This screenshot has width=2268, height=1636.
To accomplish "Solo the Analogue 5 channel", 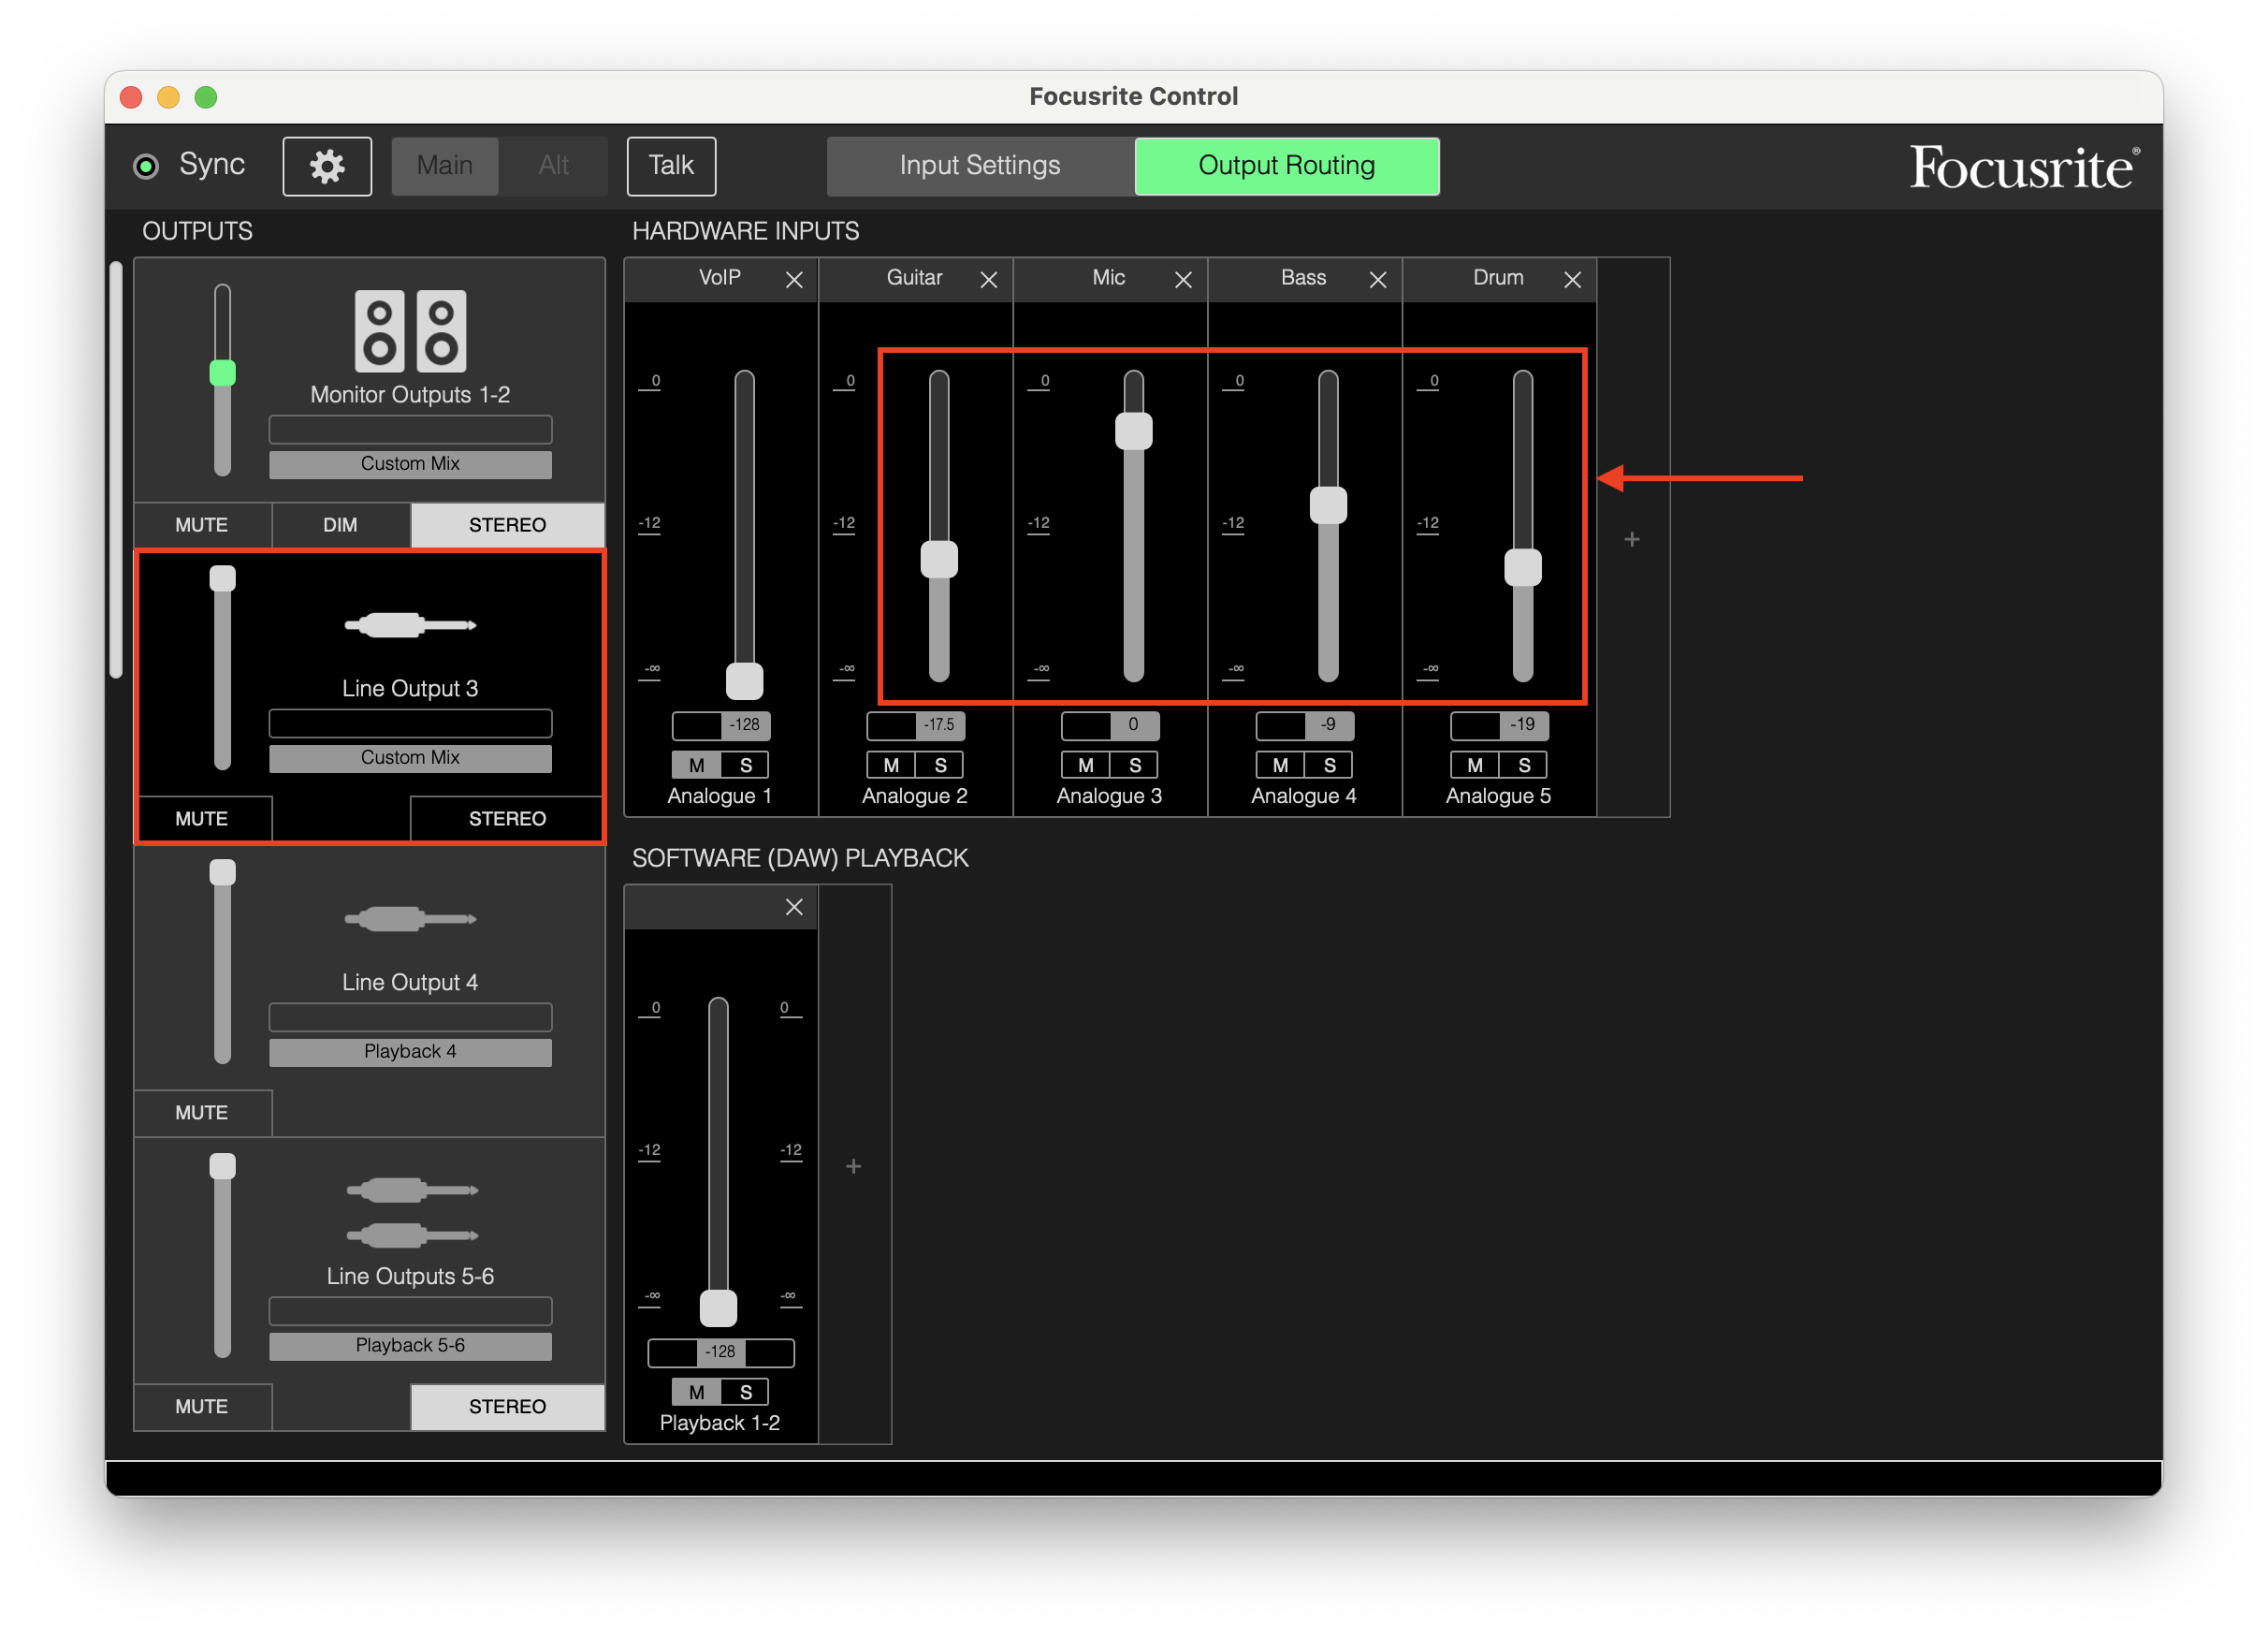I will click(1523, 766).
